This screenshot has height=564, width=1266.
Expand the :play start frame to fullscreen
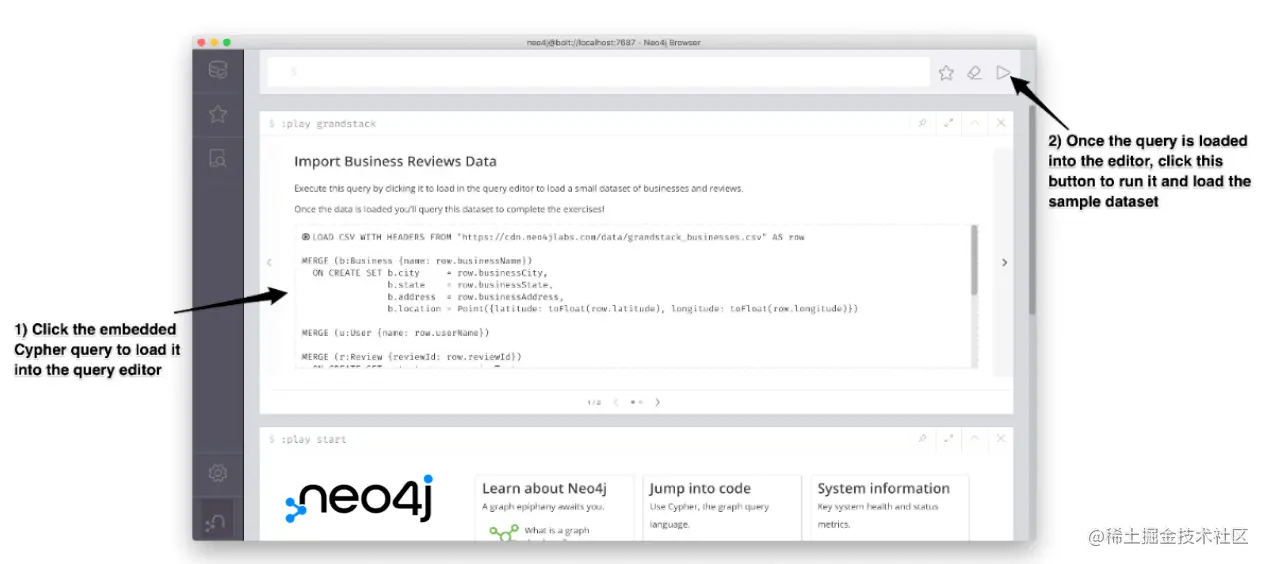point(948,439)
